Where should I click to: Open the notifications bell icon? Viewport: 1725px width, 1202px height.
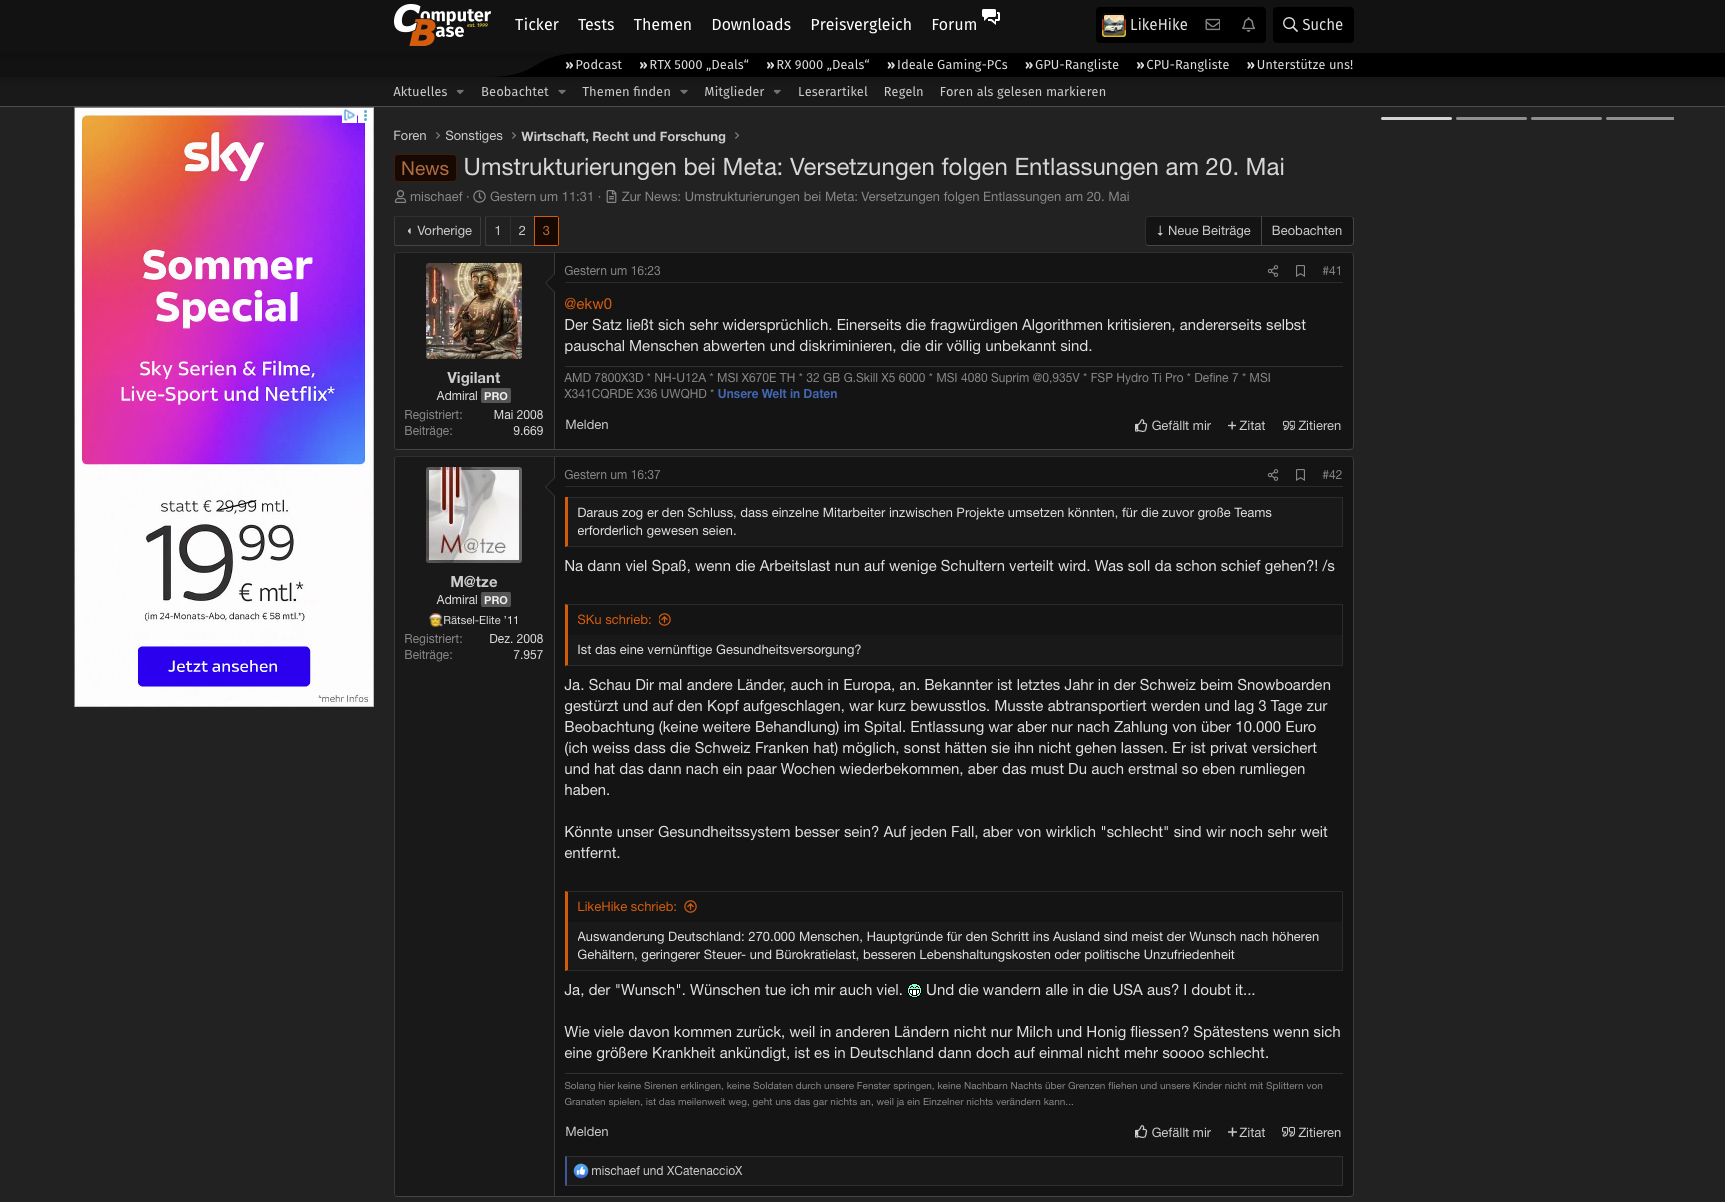(1248, 25)
